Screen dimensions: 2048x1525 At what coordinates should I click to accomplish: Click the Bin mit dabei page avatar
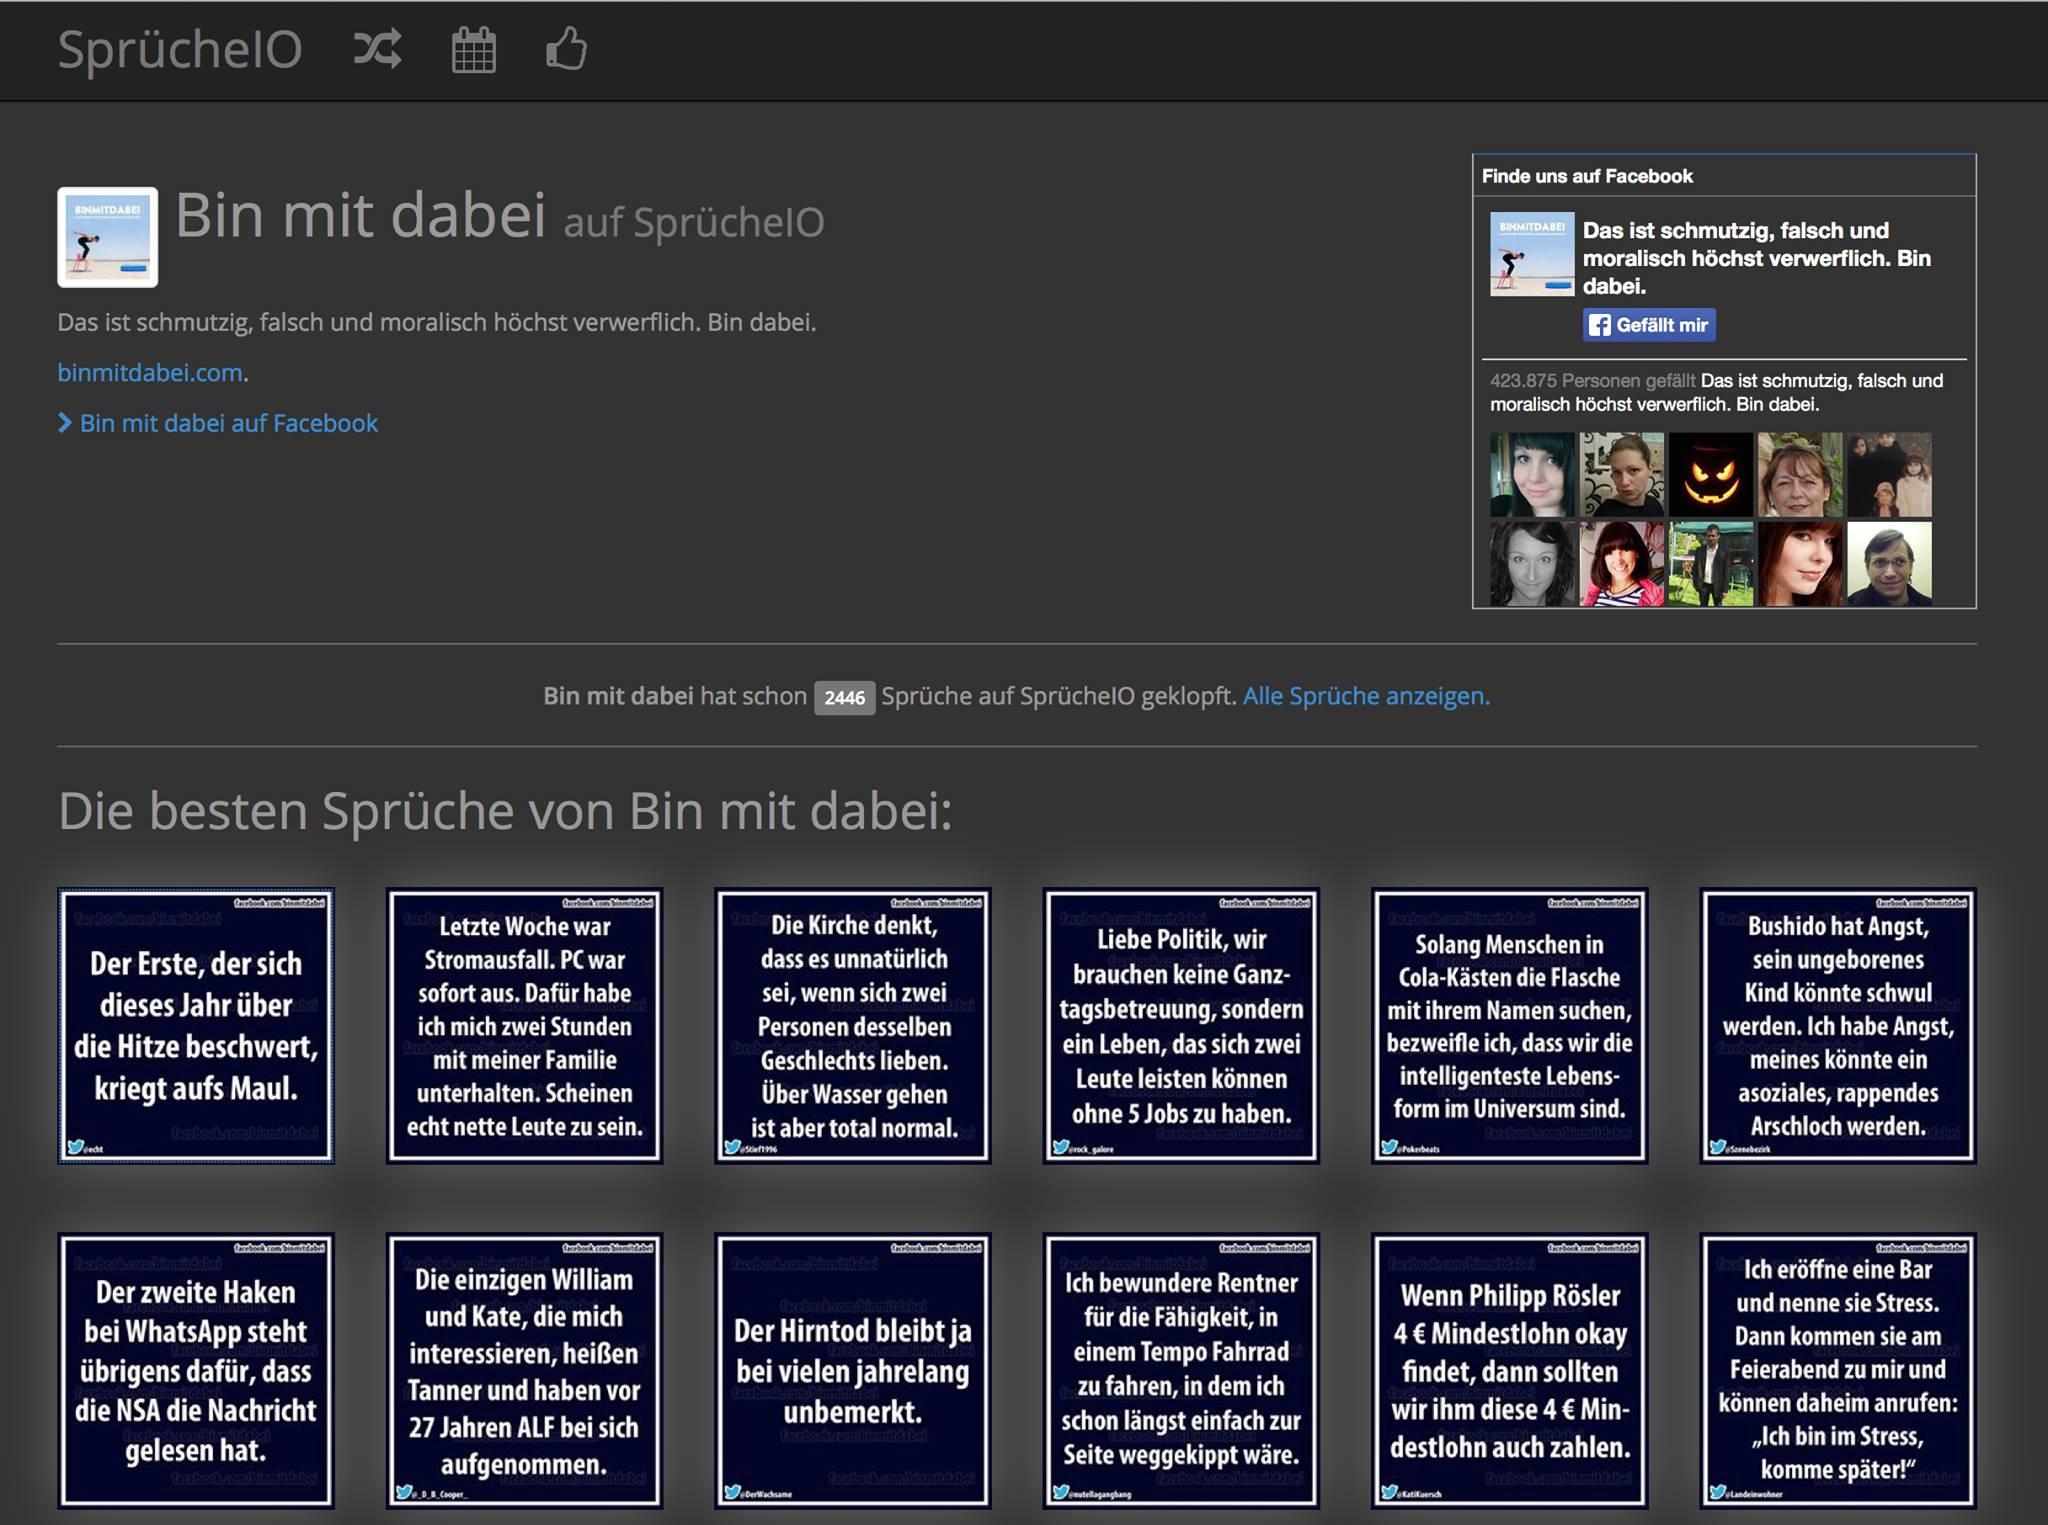(x=108, y=237)
